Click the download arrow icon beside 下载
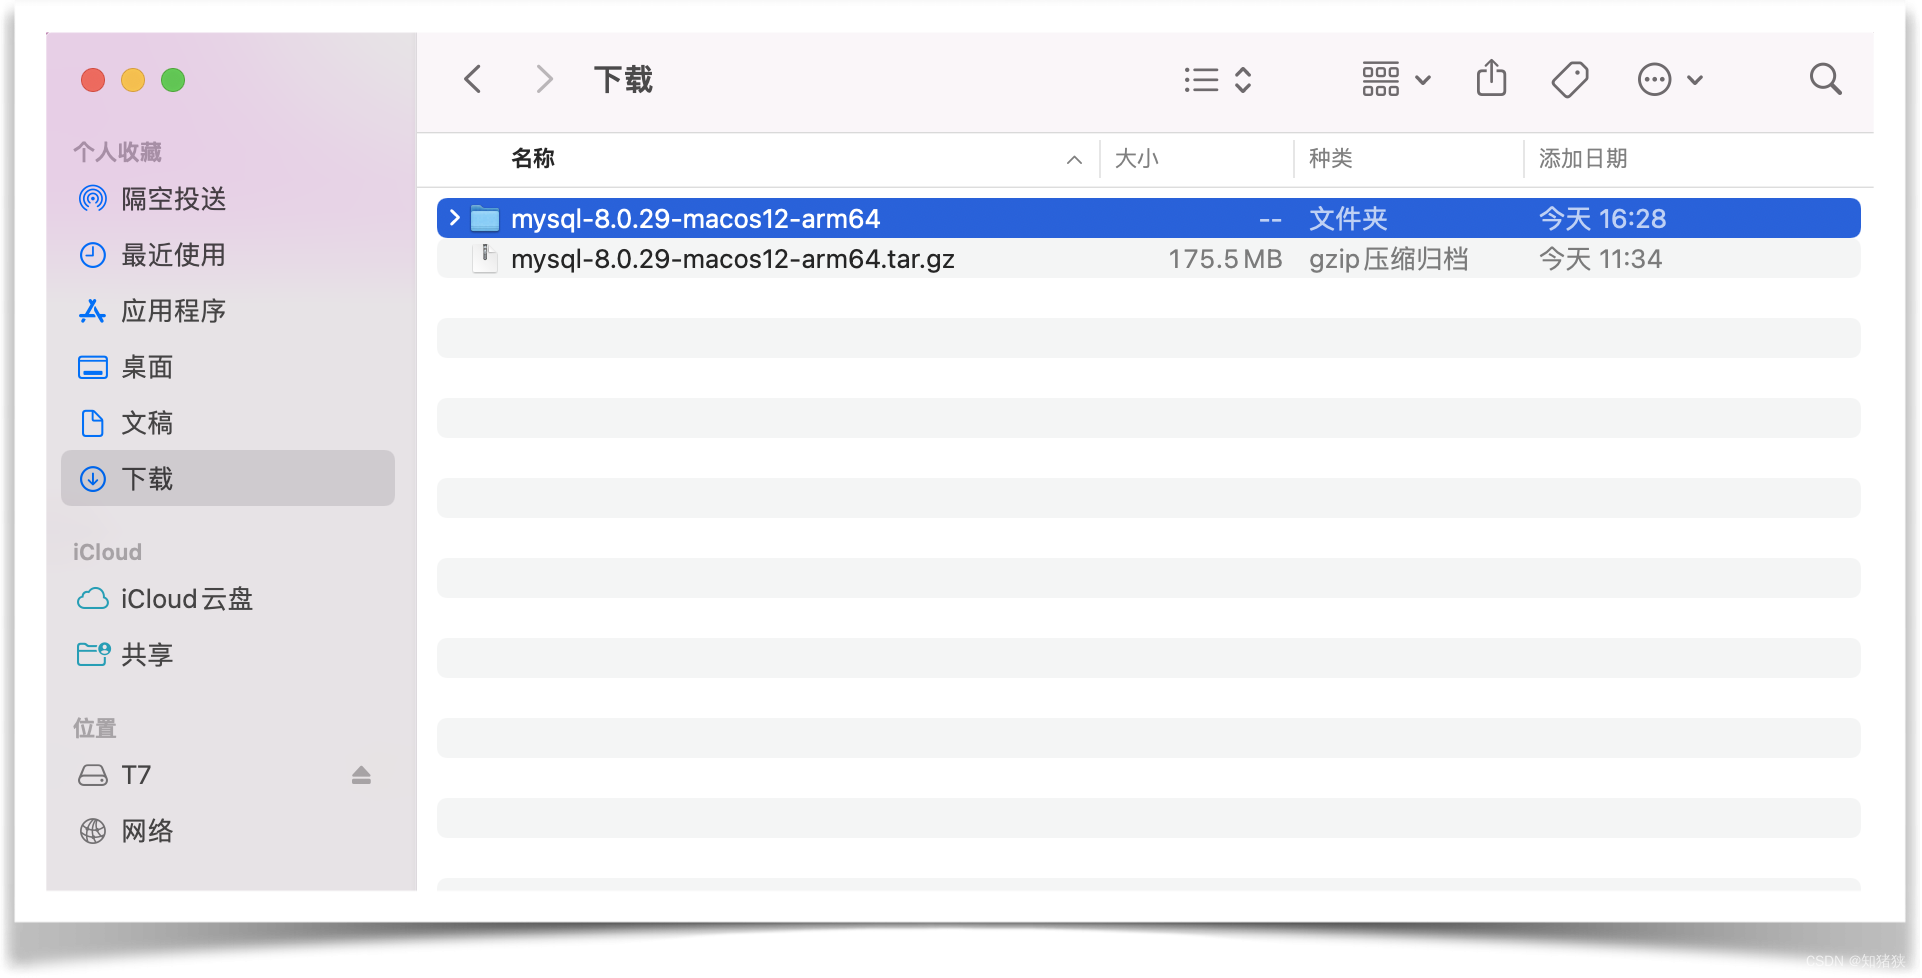 (93, 479)
